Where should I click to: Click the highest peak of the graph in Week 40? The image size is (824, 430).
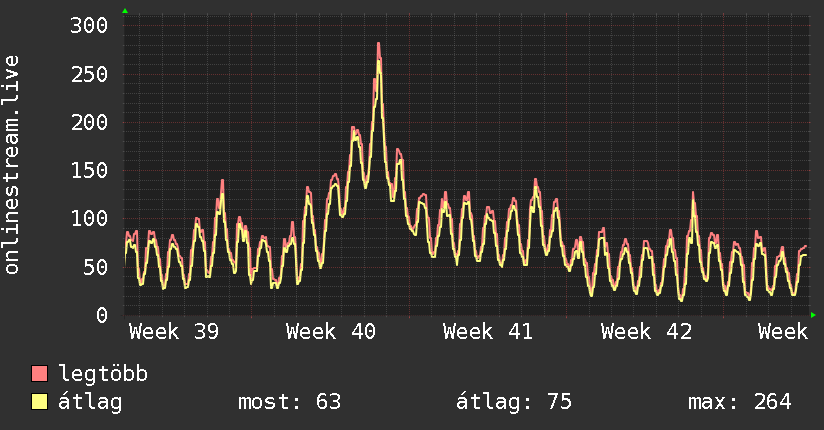[x=378, y=45]
